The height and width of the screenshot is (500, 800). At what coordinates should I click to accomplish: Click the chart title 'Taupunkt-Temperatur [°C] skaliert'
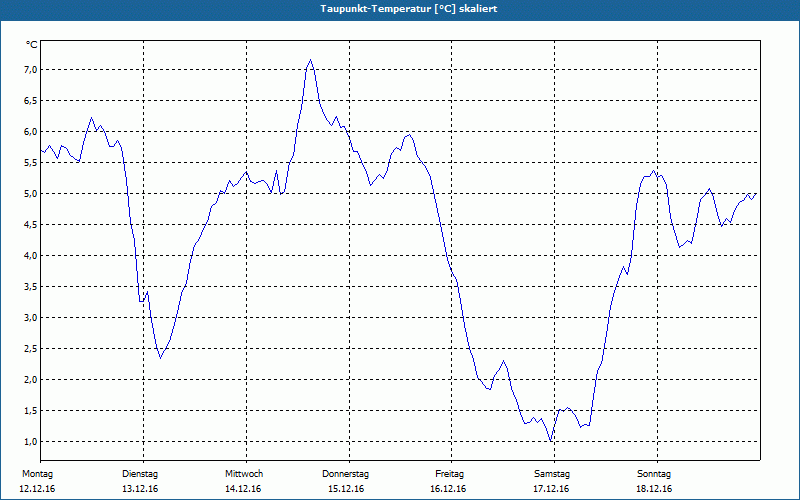pyautogui.click(x=409, y=9)
